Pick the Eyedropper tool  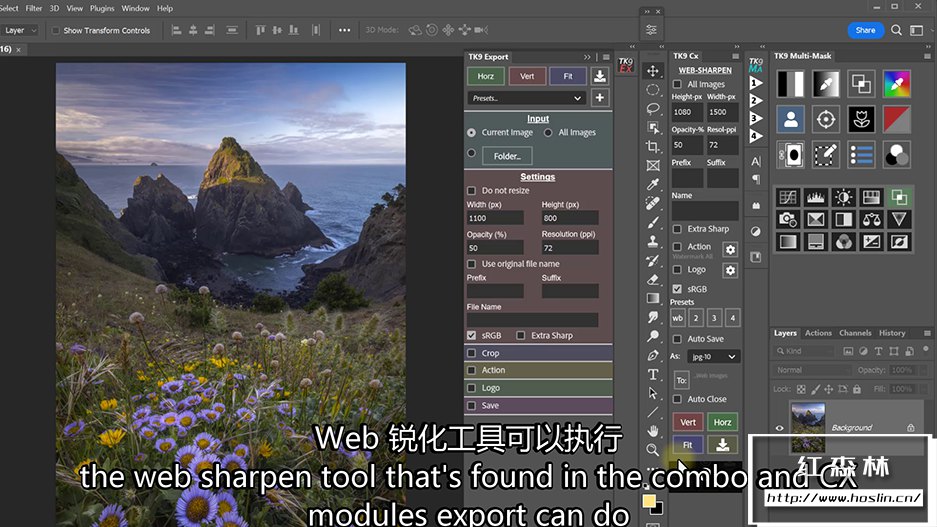coord(653,184)
